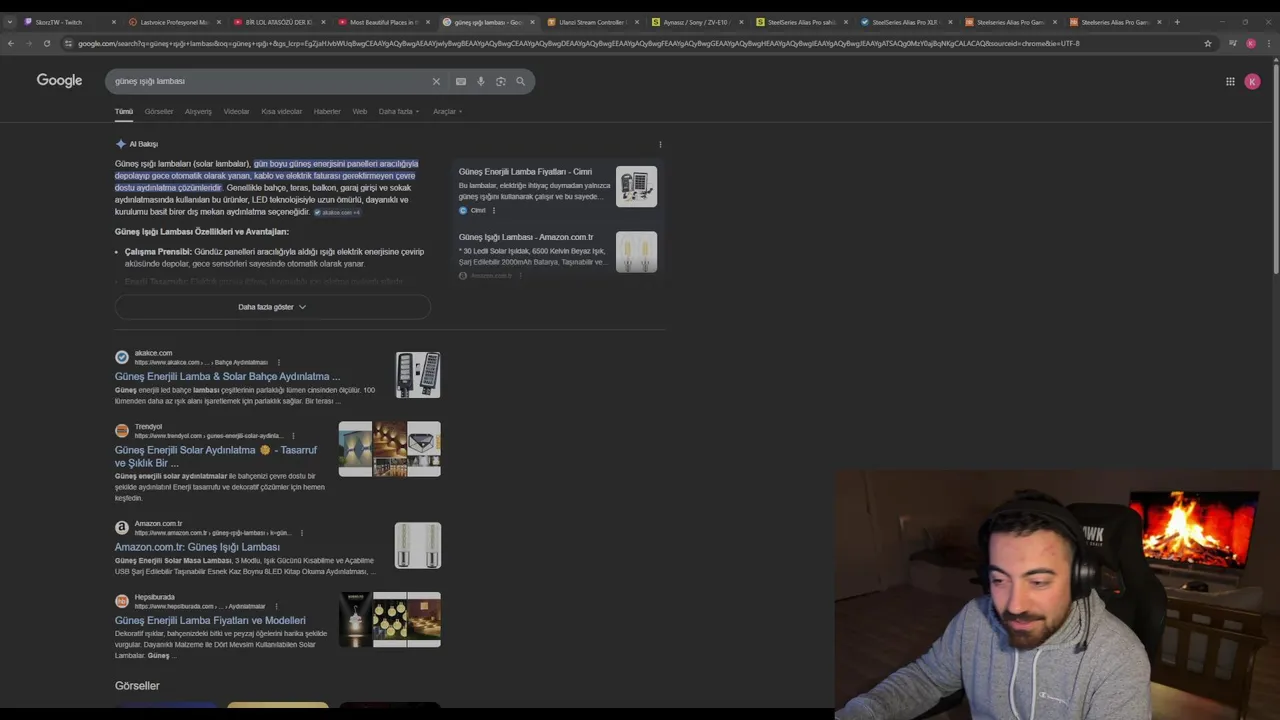
Task: Open Amazon.com.tr: Güneş Işığı Lambası link
Action: pyautogui.click(x=197, y=547)
